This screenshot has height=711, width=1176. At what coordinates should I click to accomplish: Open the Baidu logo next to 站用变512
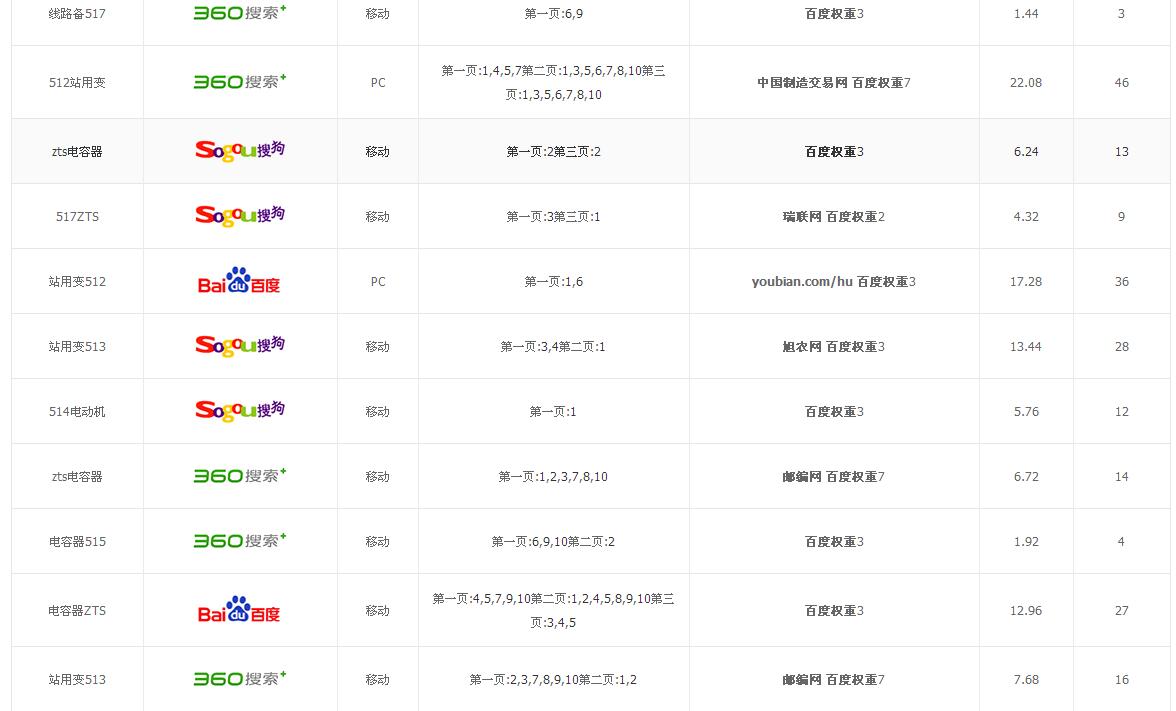coord(239,281)
